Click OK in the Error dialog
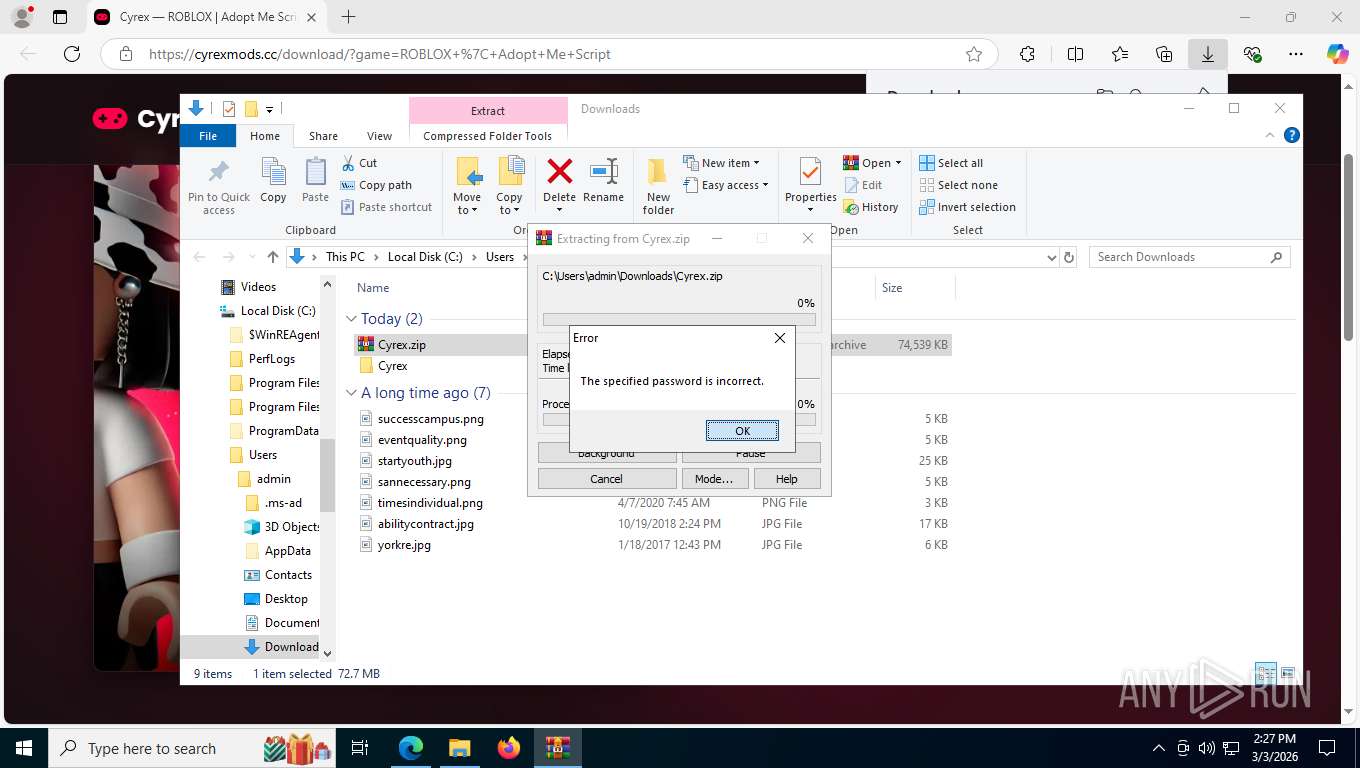1360x768 pixels. pyautogui.click(x=742, y=431)
